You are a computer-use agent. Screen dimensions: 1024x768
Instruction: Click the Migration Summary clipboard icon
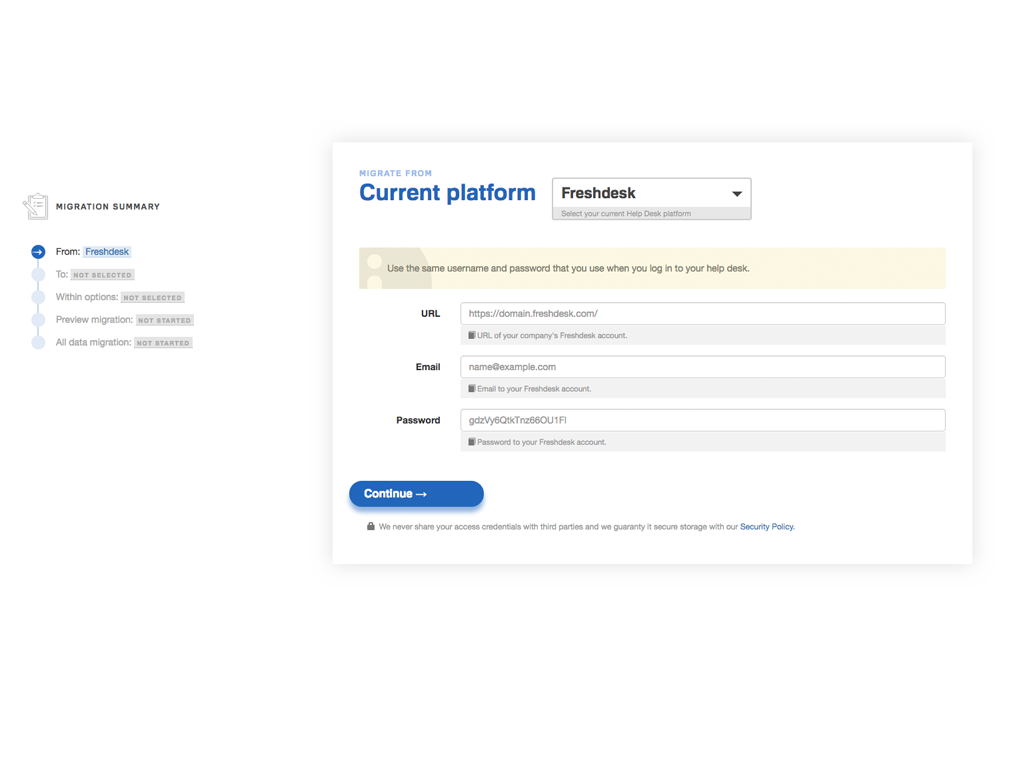pos(36,206)
